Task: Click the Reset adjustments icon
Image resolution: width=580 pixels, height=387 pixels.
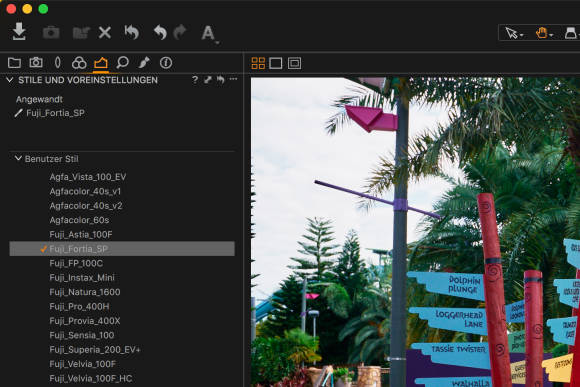Action: (132, 33)
